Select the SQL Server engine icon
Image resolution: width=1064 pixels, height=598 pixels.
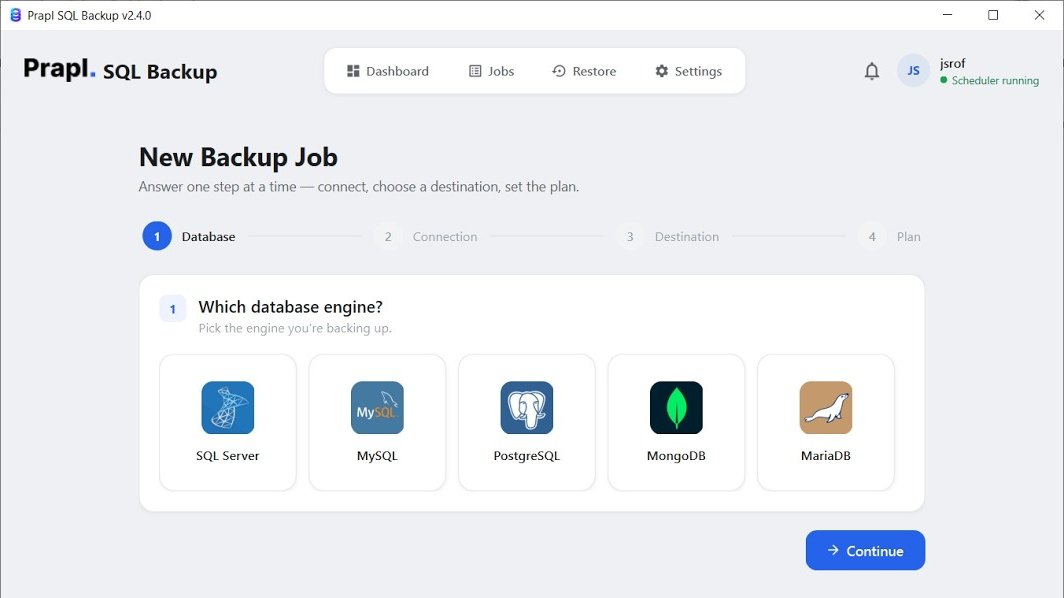coord(228,407)
